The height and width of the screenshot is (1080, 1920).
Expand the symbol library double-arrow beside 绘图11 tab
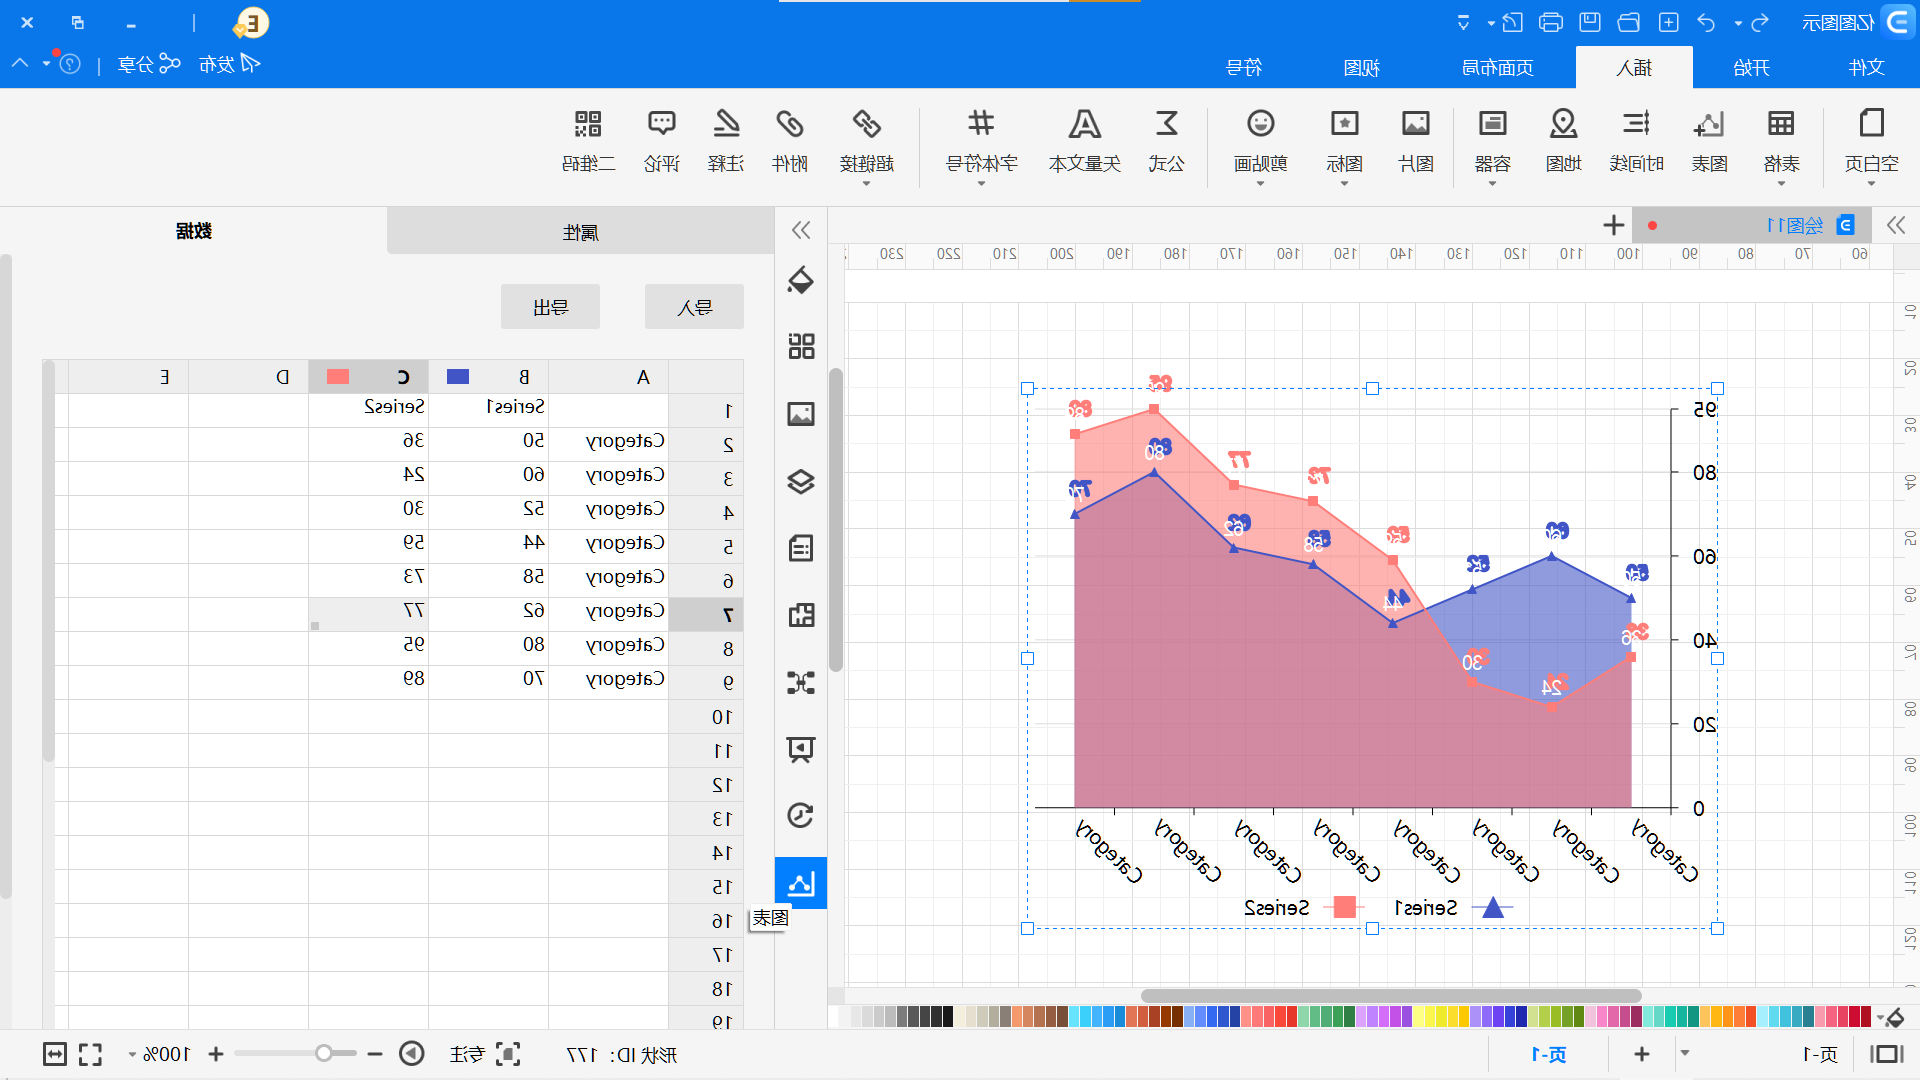(x=1896, y=225)
